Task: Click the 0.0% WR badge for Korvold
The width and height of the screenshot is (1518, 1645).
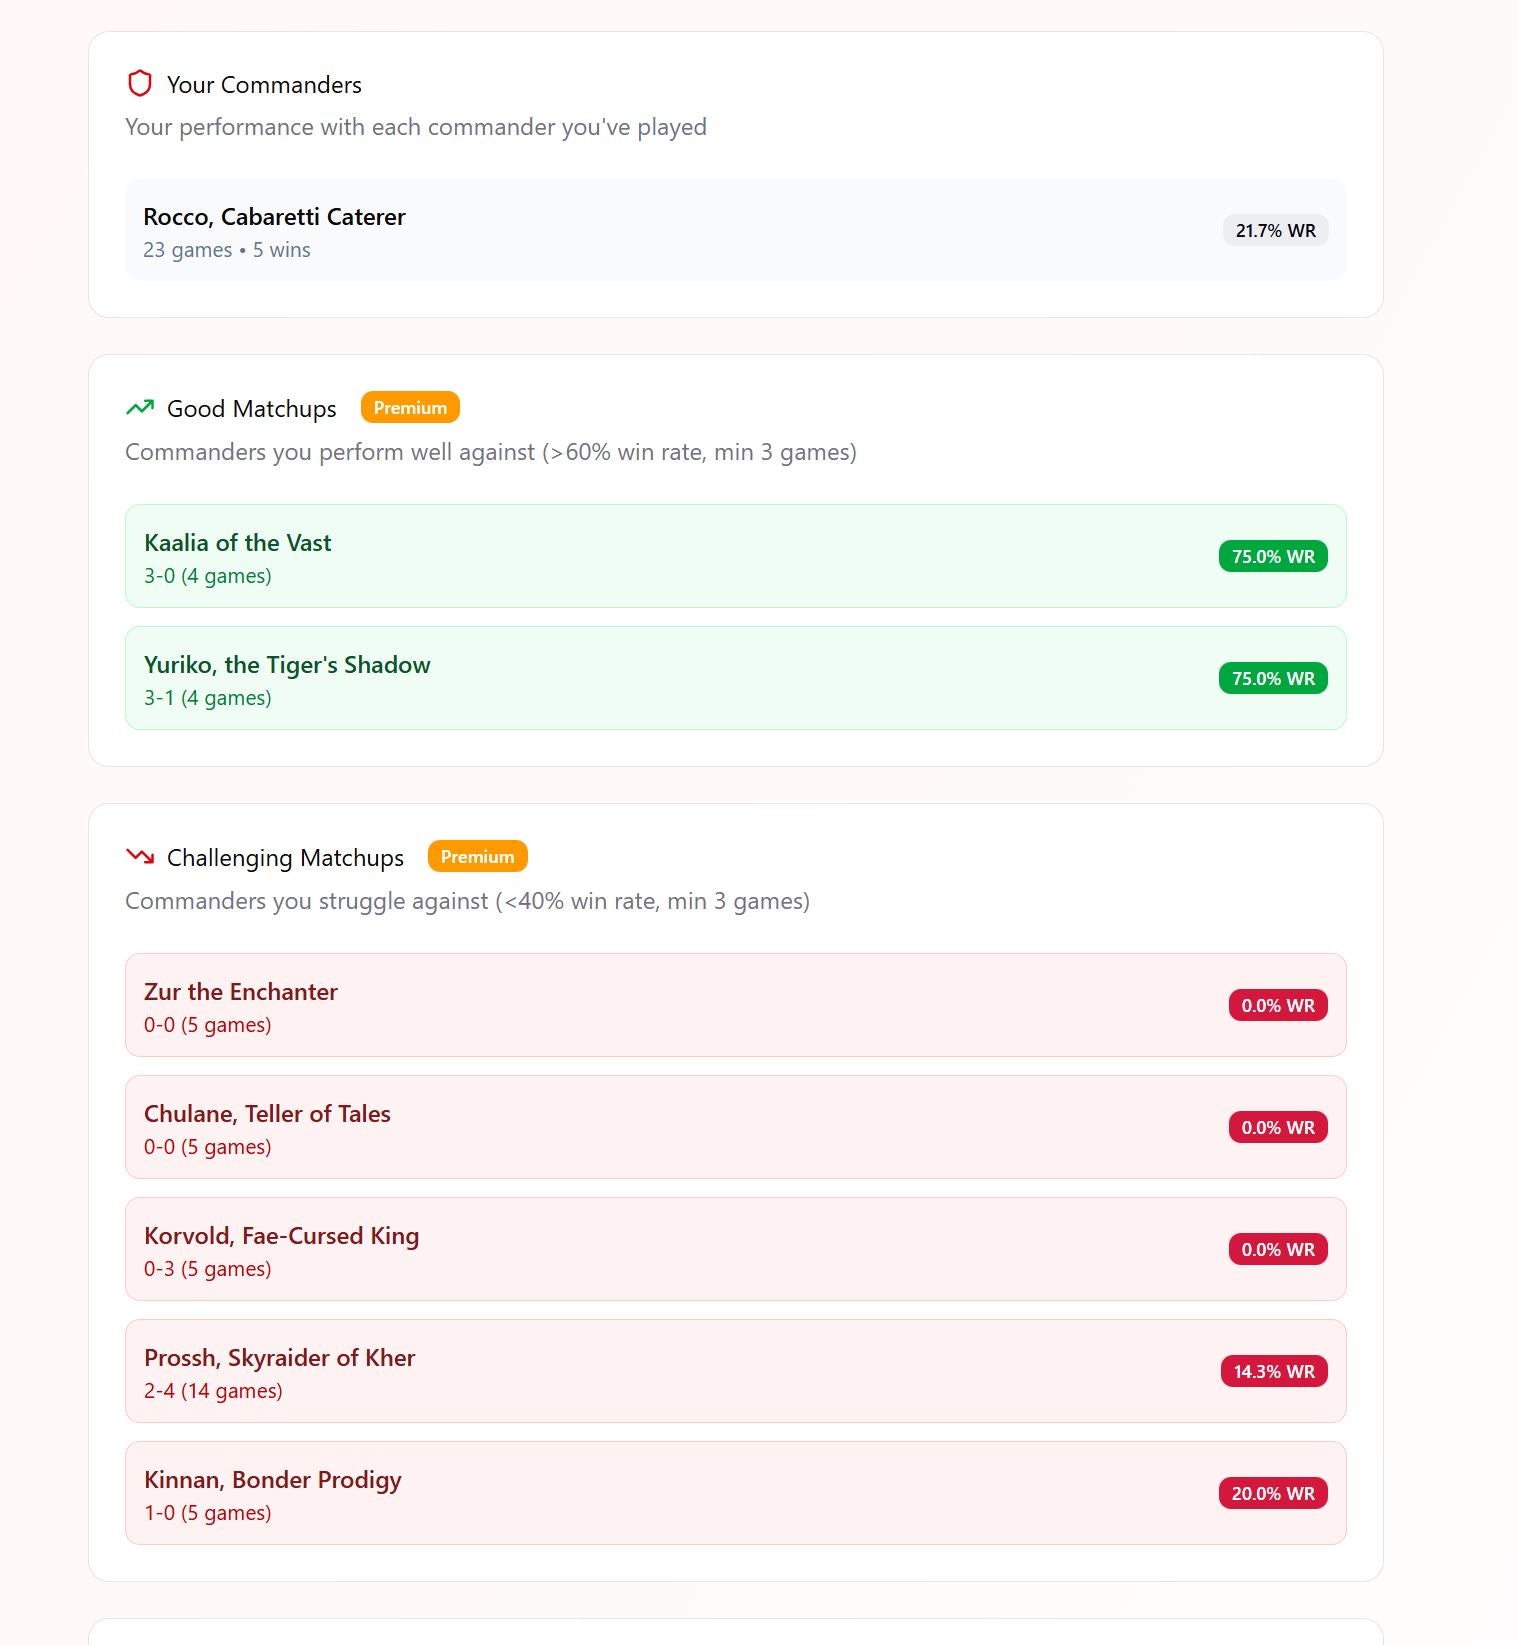Action: pyautogui.click(x=1277, y=1250)
